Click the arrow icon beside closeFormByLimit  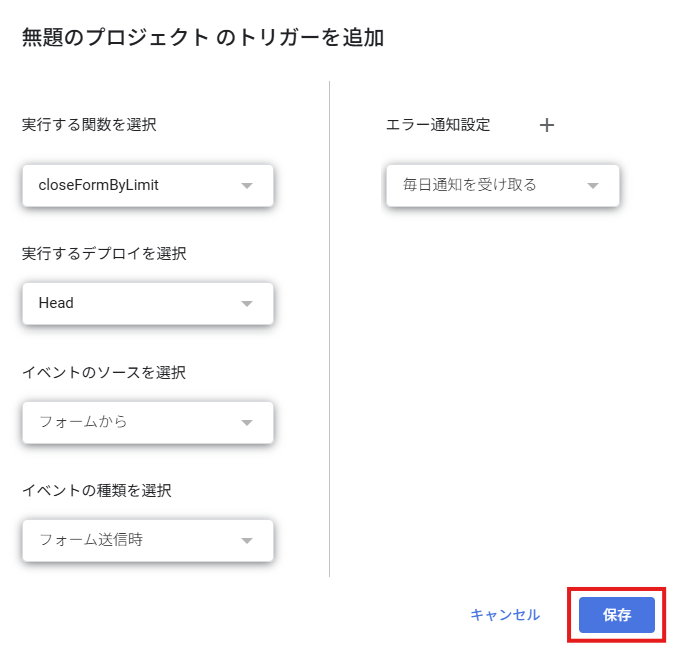pyautogui.click(x=247, y=186)
